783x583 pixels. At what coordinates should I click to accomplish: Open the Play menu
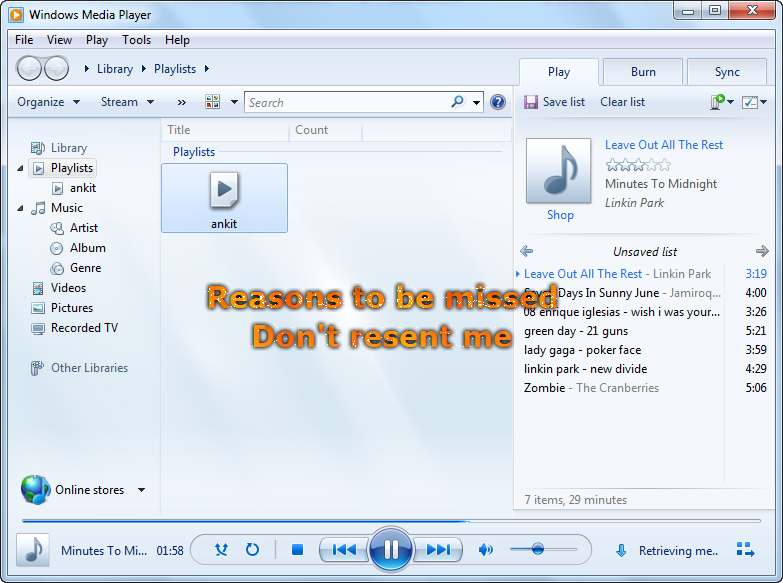coord(97,40)
